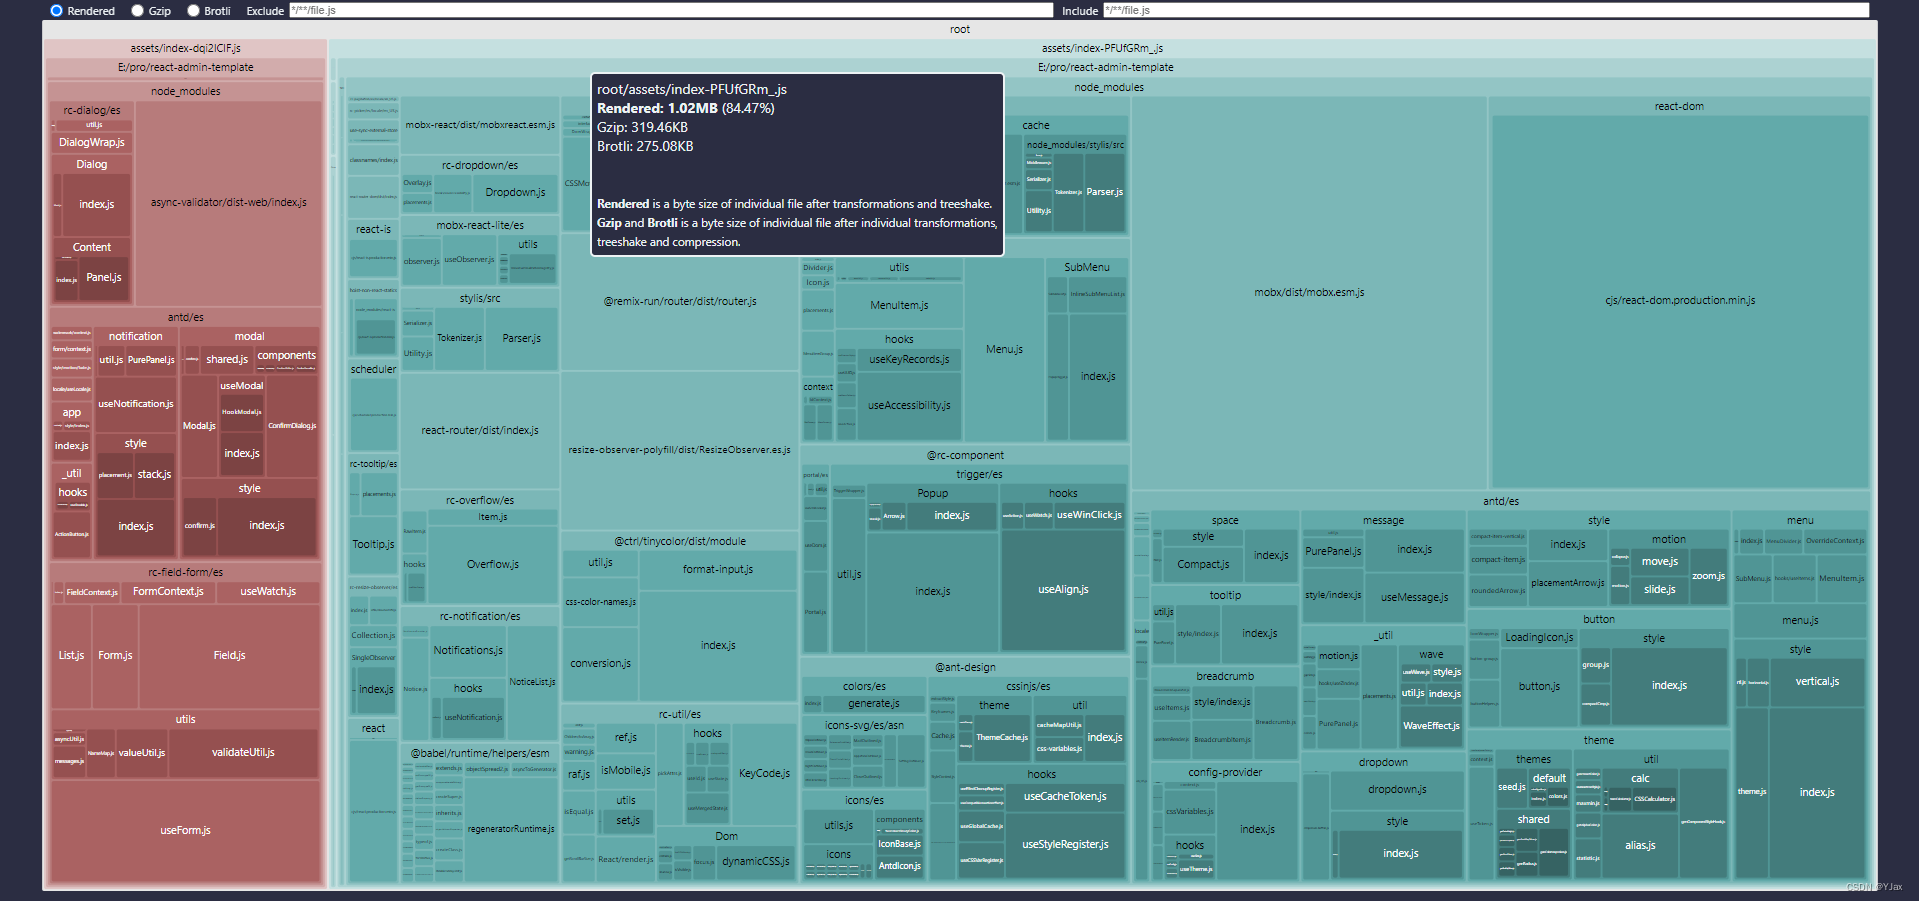Click the Field.js block
The image size is (1919, 901).
229,656
